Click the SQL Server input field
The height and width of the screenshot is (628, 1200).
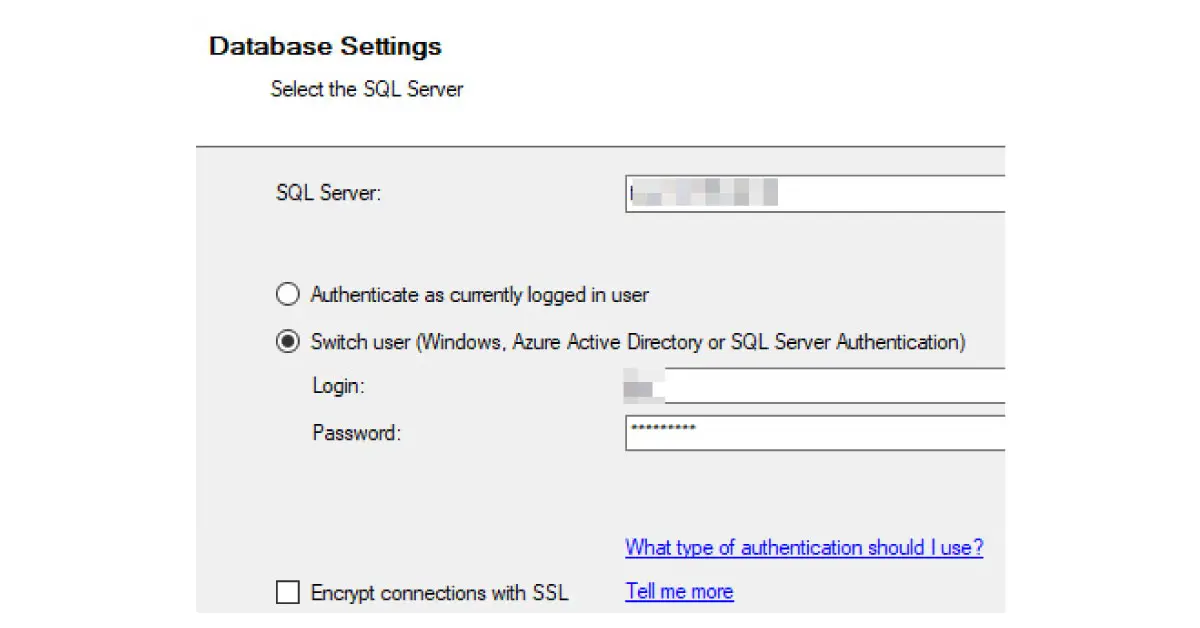pos(880,193)
